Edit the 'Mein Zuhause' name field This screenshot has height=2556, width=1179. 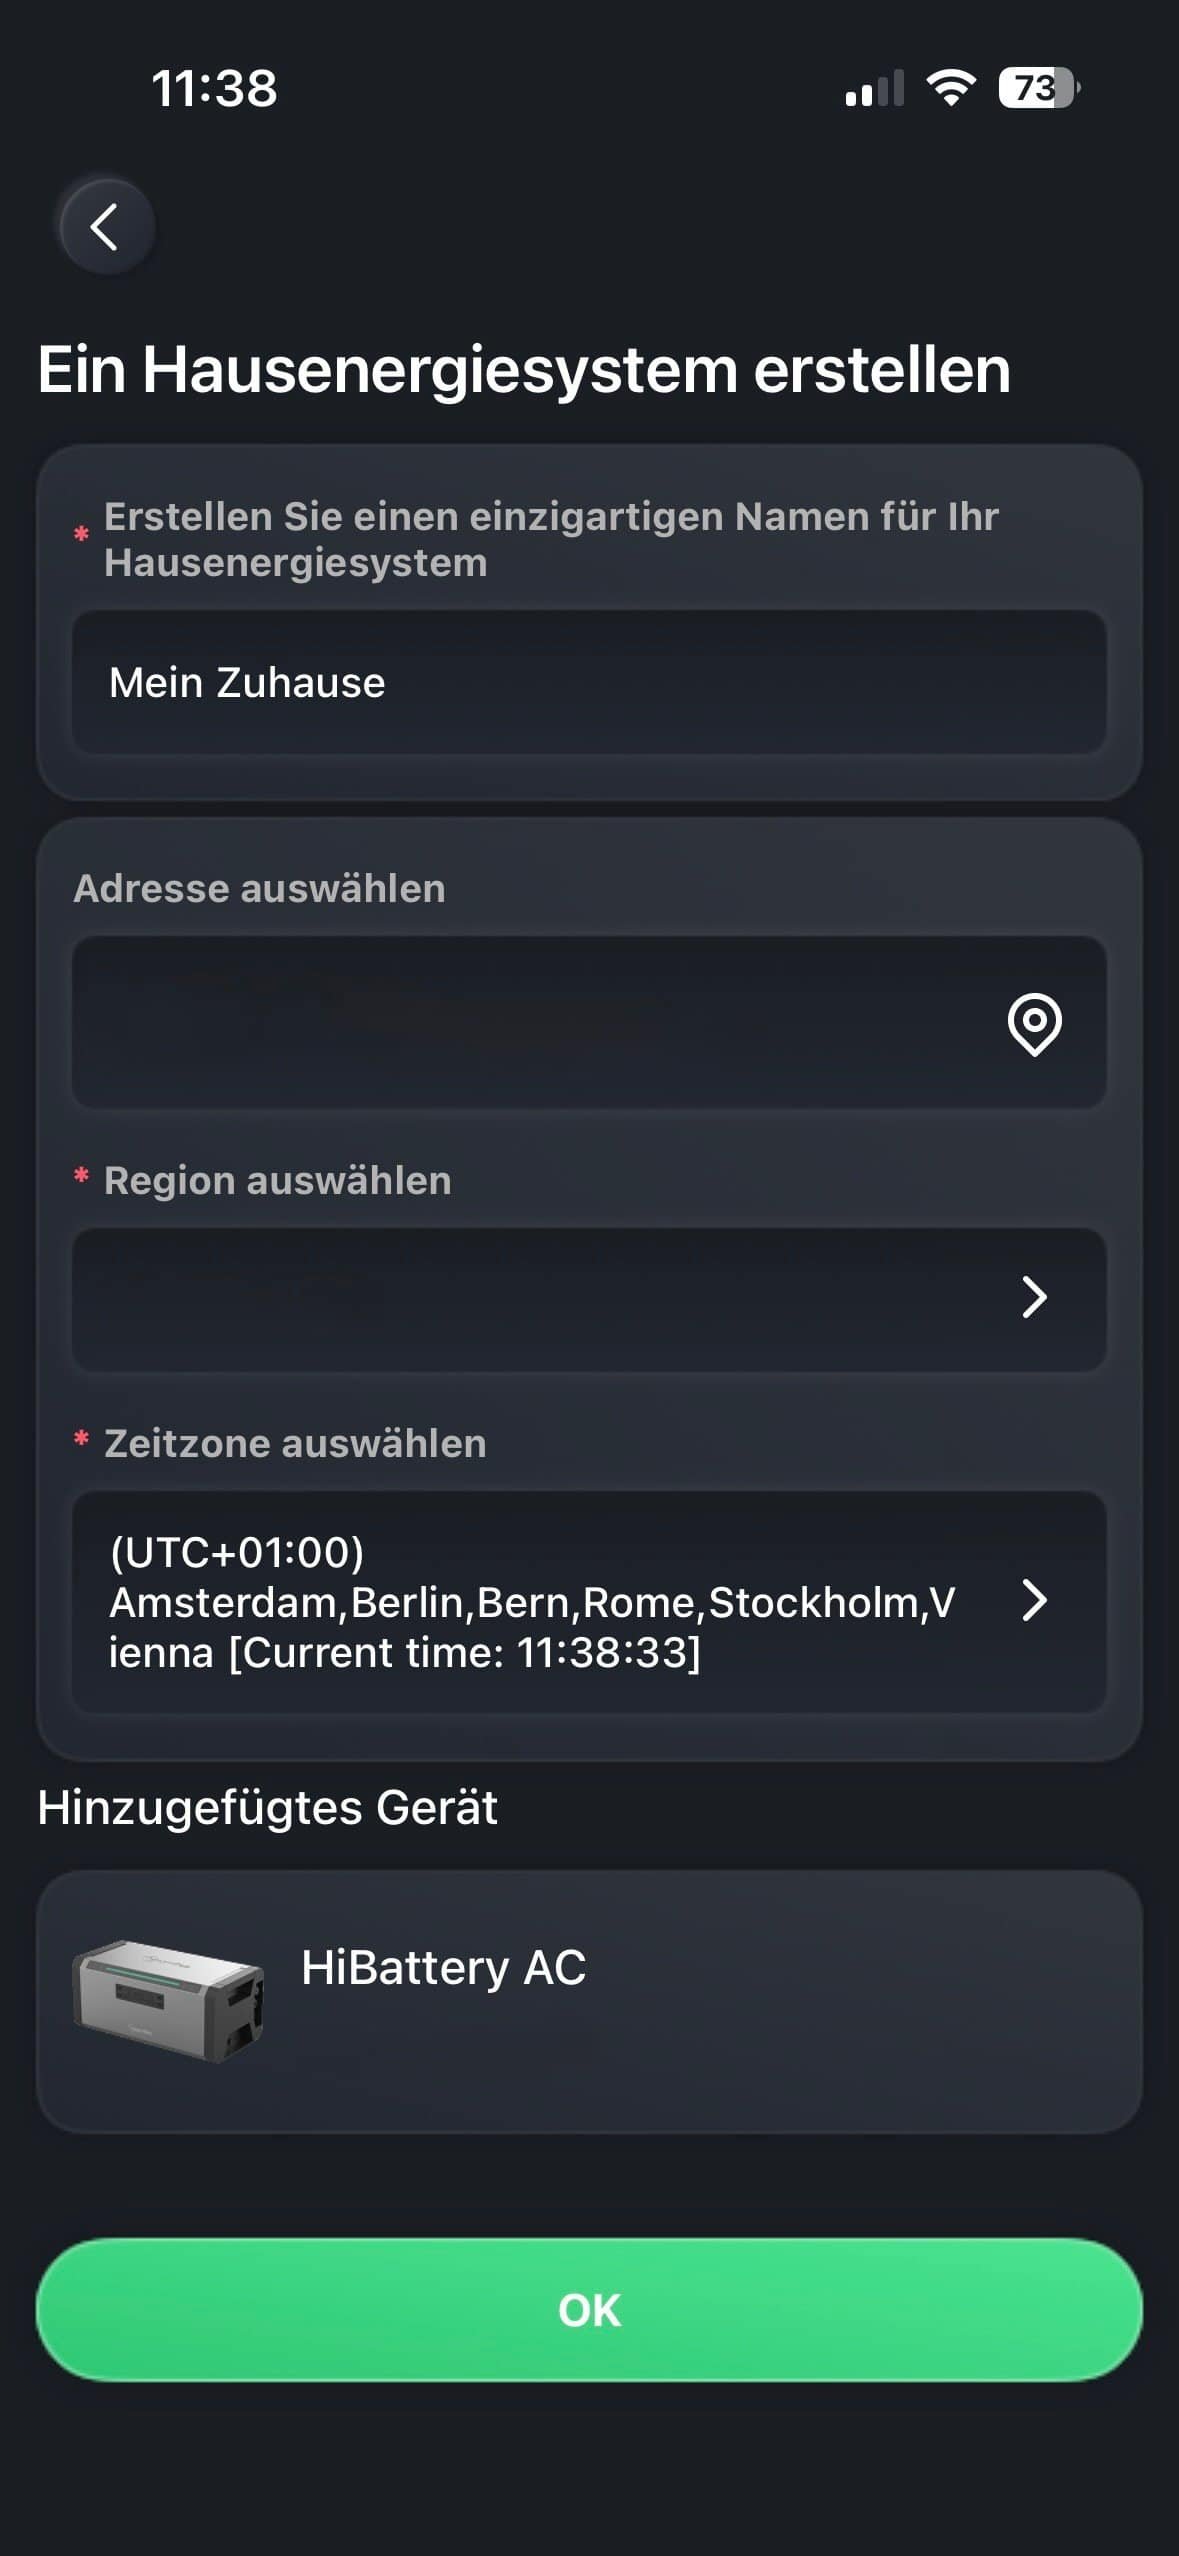588,682
